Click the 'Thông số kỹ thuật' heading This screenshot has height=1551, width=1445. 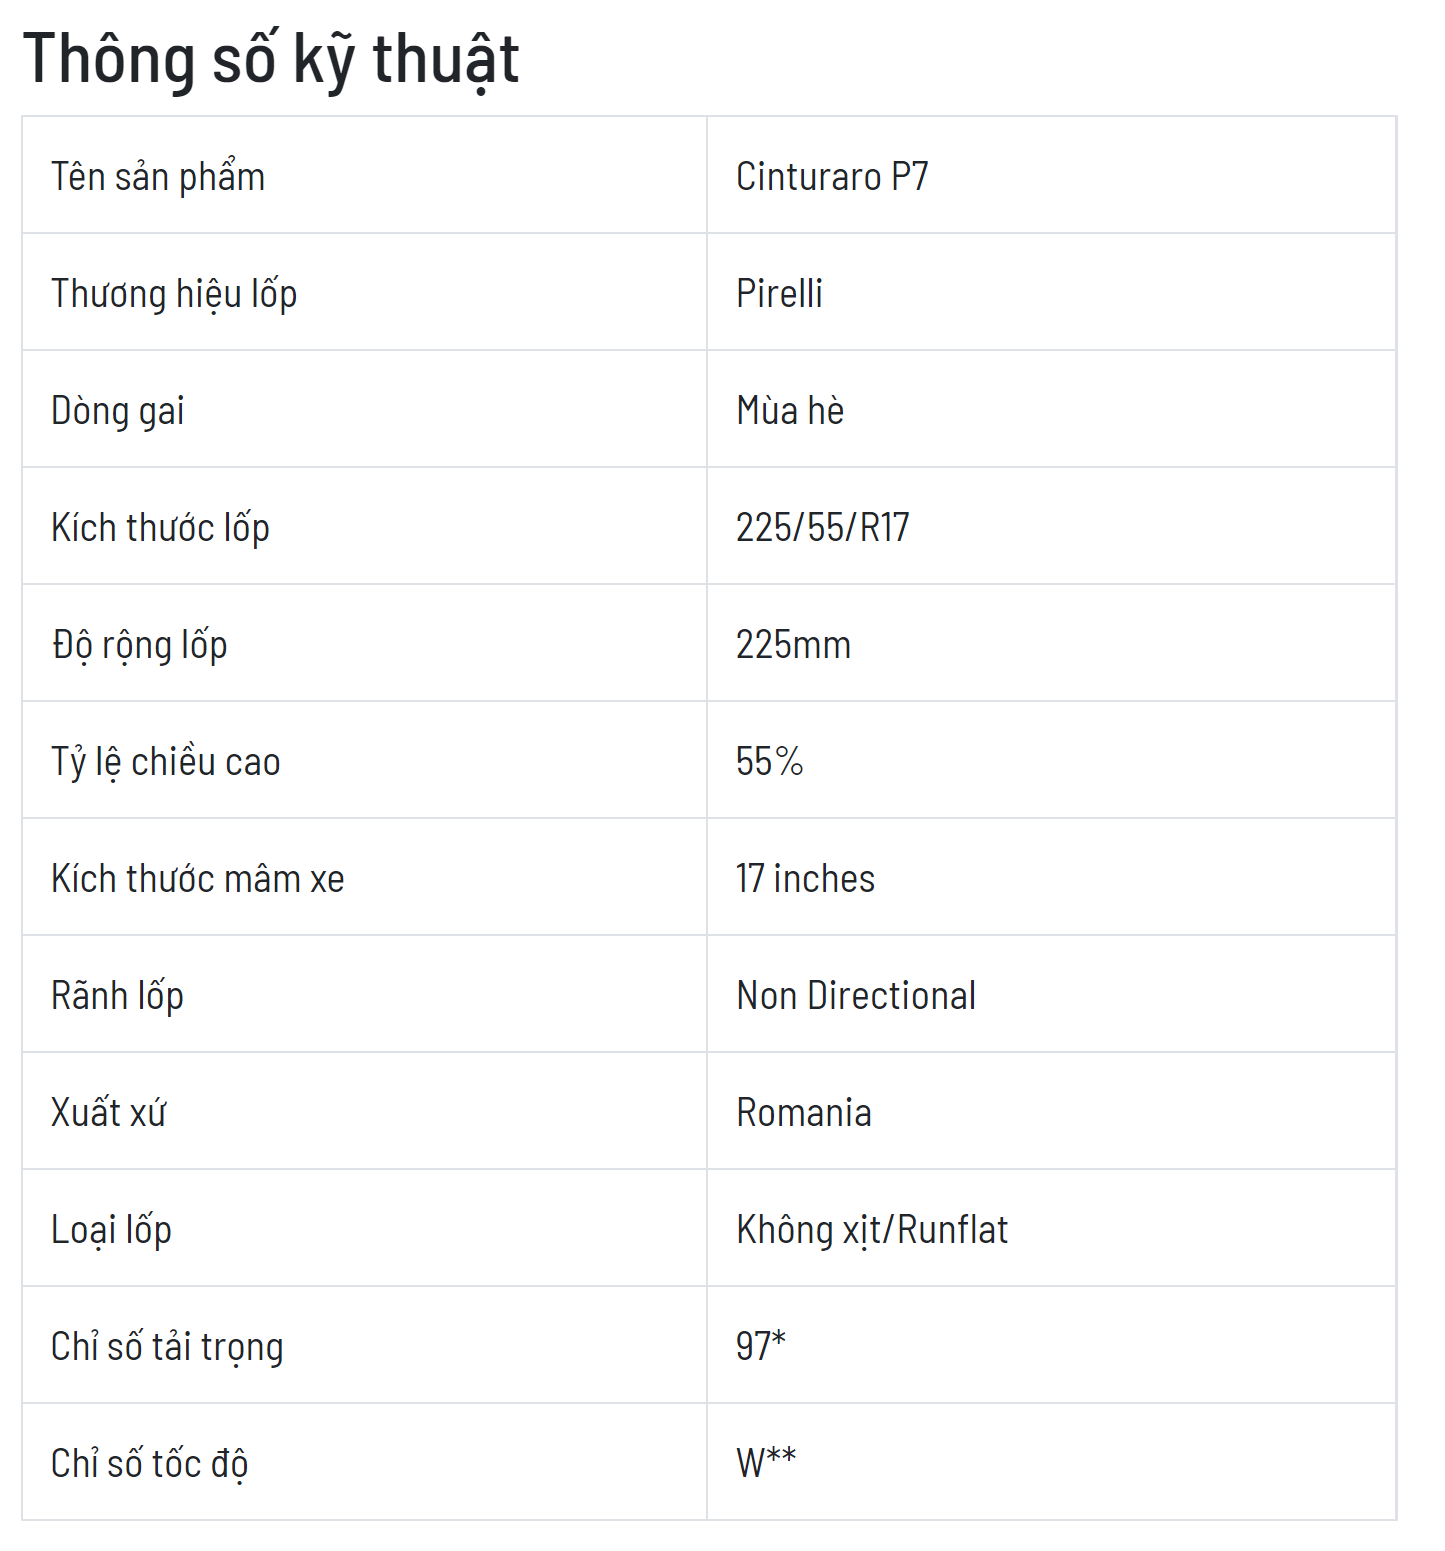pos(271,60)
